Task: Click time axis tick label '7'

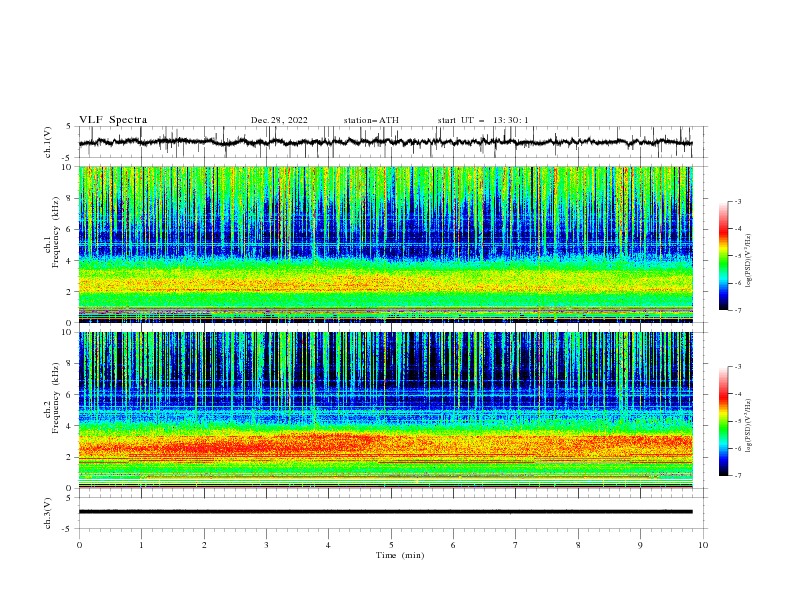Action: click(x=516, y=545)
